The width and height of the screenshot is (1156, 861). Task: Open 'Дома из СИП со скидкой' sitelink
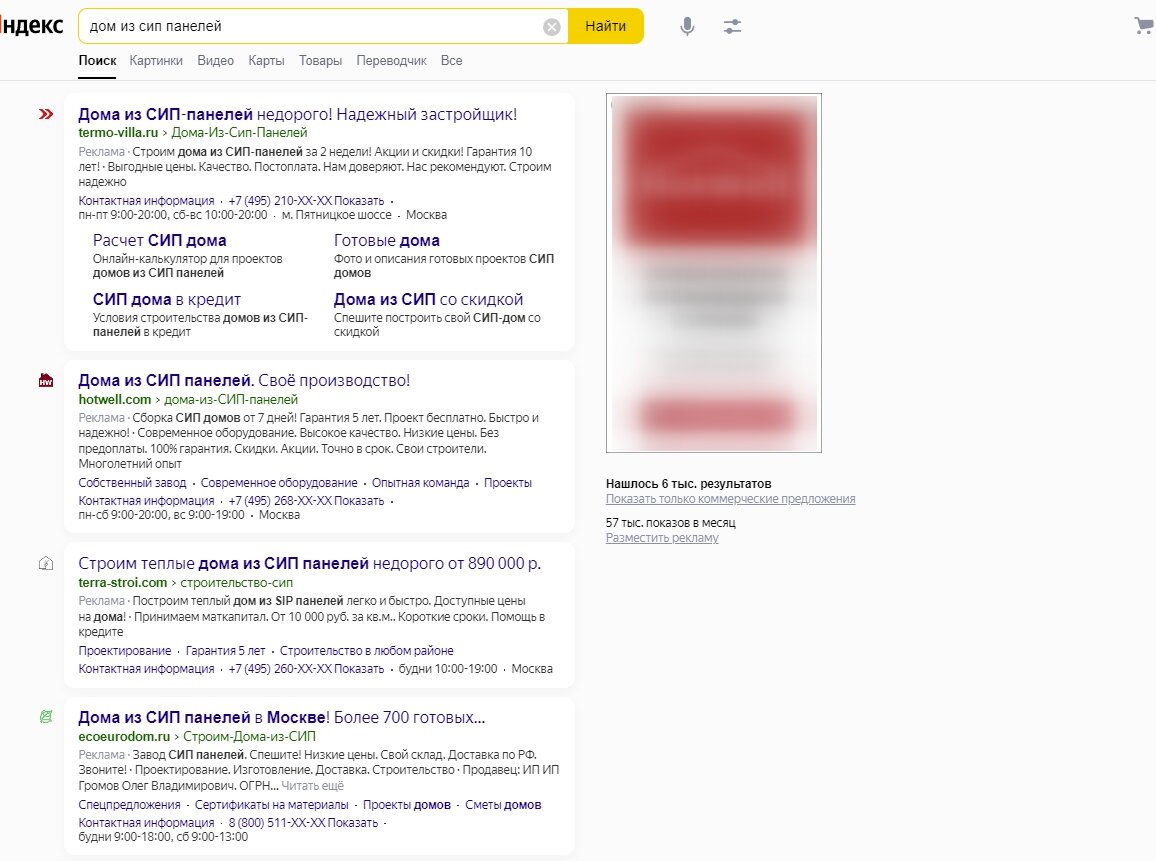[x=428, y=299]
